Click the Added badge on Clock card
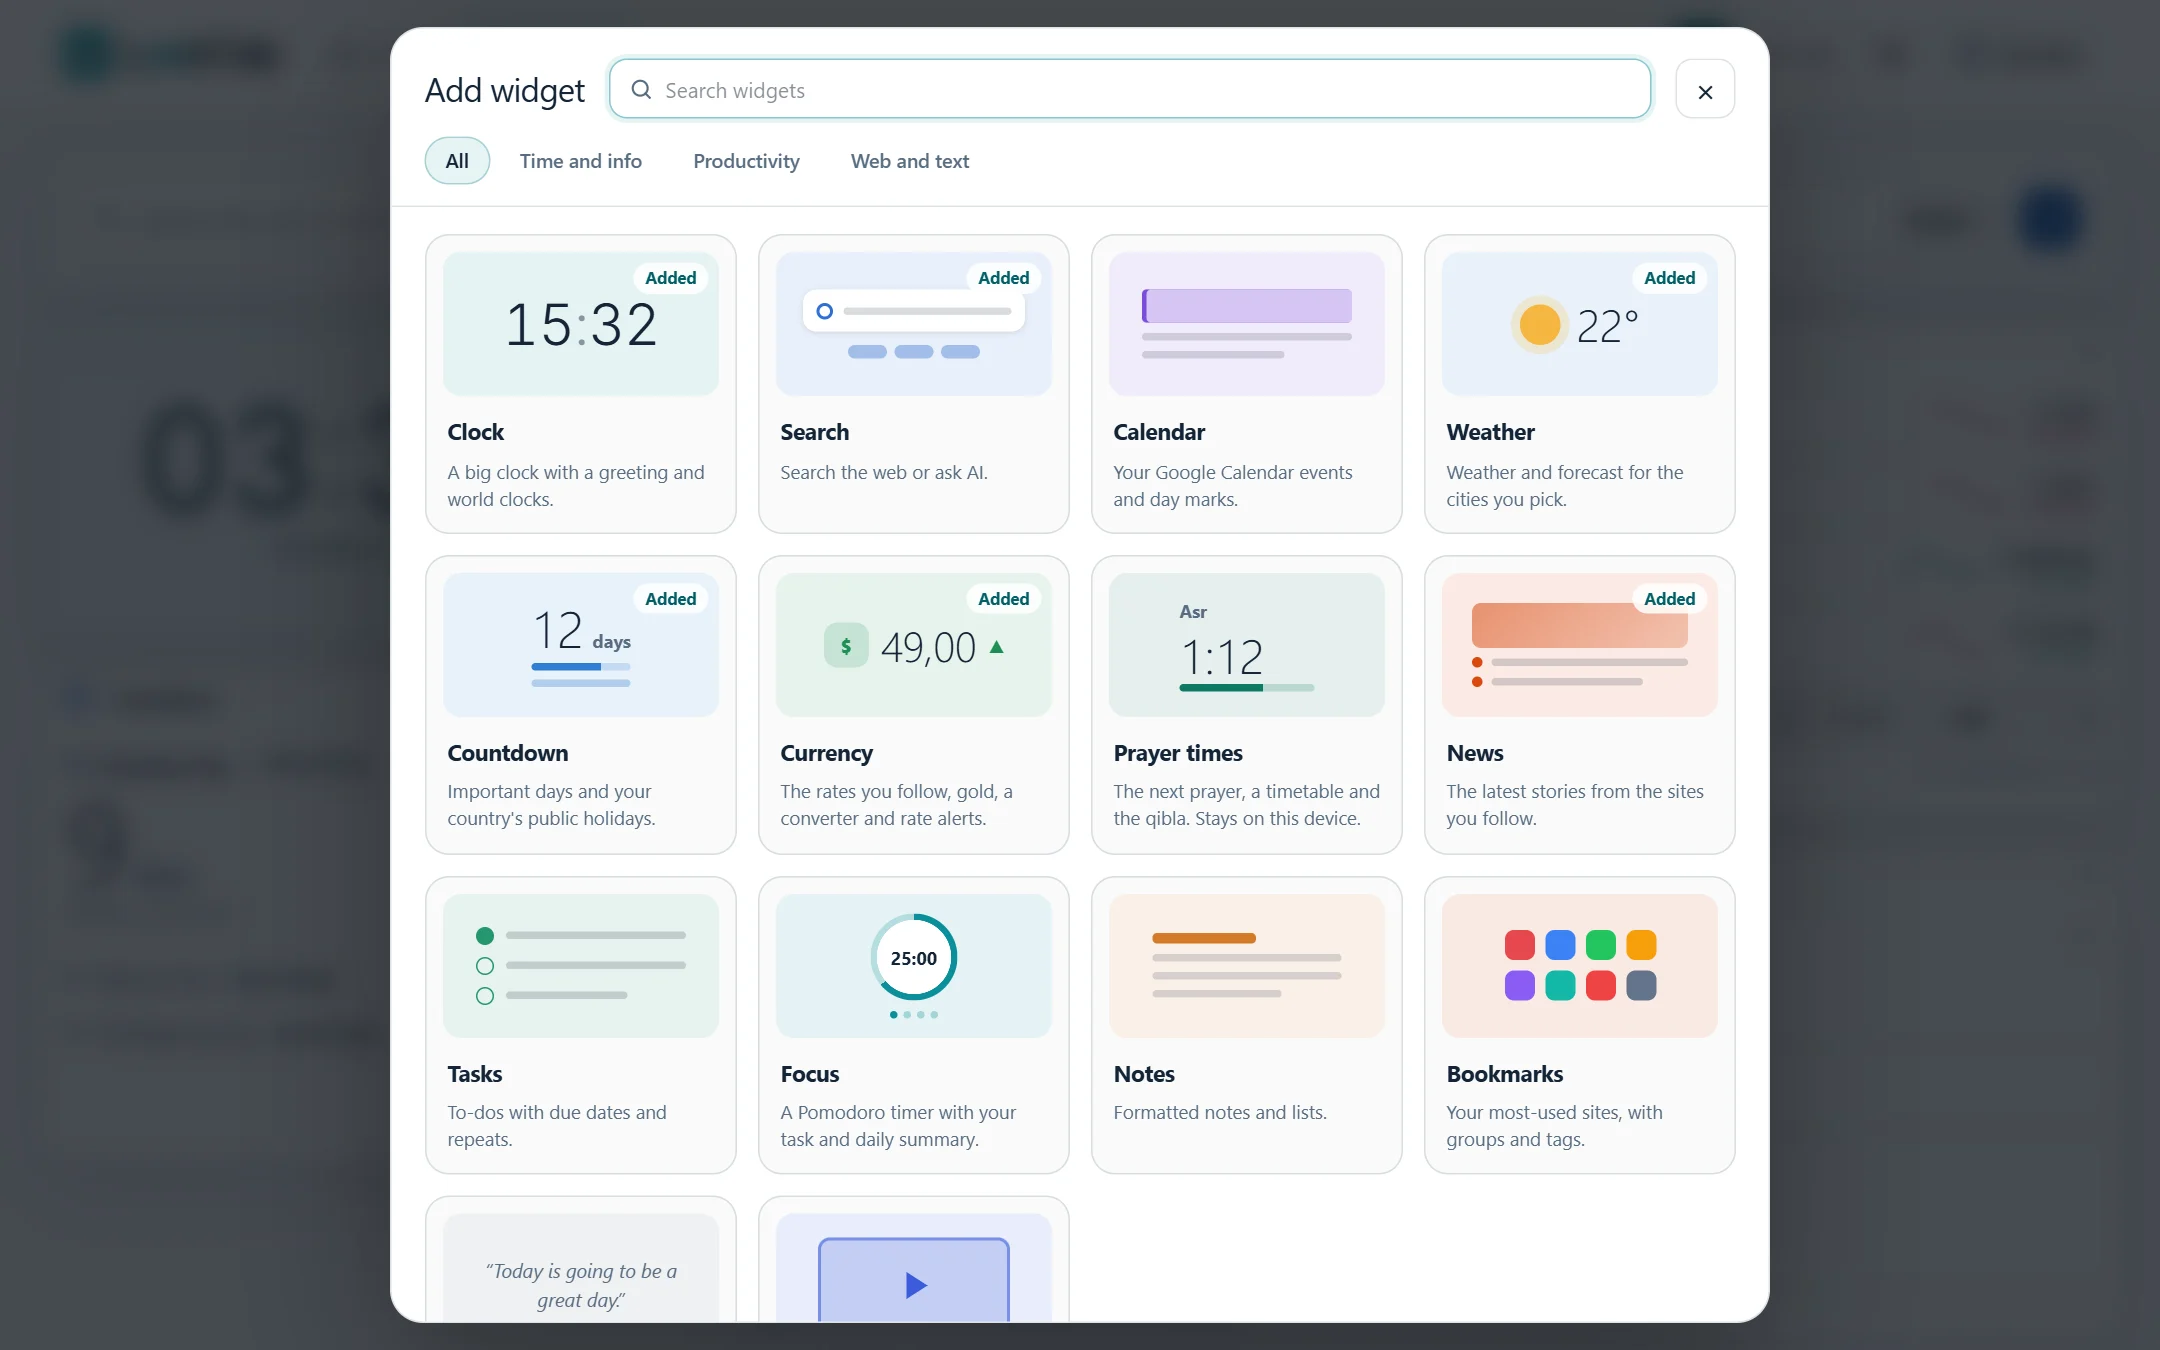This screenshot has height=1350, width=2160. click(x=670, y=278)
